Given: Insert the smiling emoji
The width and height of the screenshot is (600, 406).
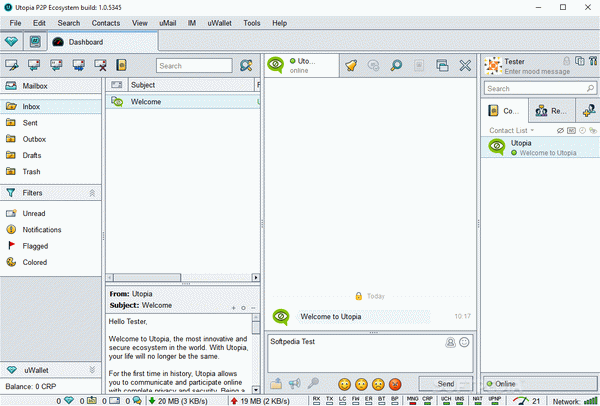Looking at the screenshot, I should pyautogui.click(x=344, y=384).
